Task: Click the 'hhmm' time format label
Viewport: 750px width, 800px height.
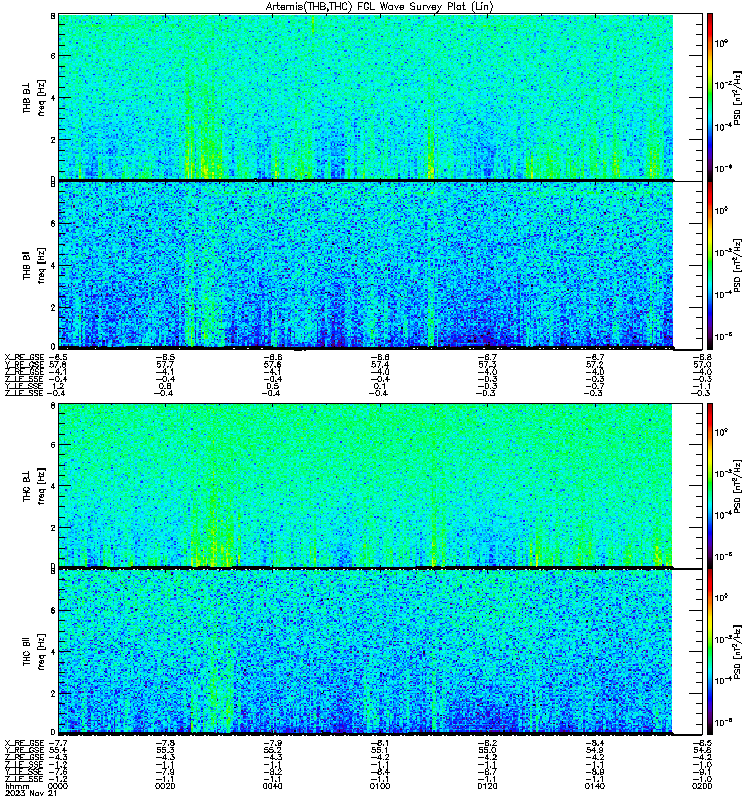Action: pyautogui.click(x=17, y=786)
